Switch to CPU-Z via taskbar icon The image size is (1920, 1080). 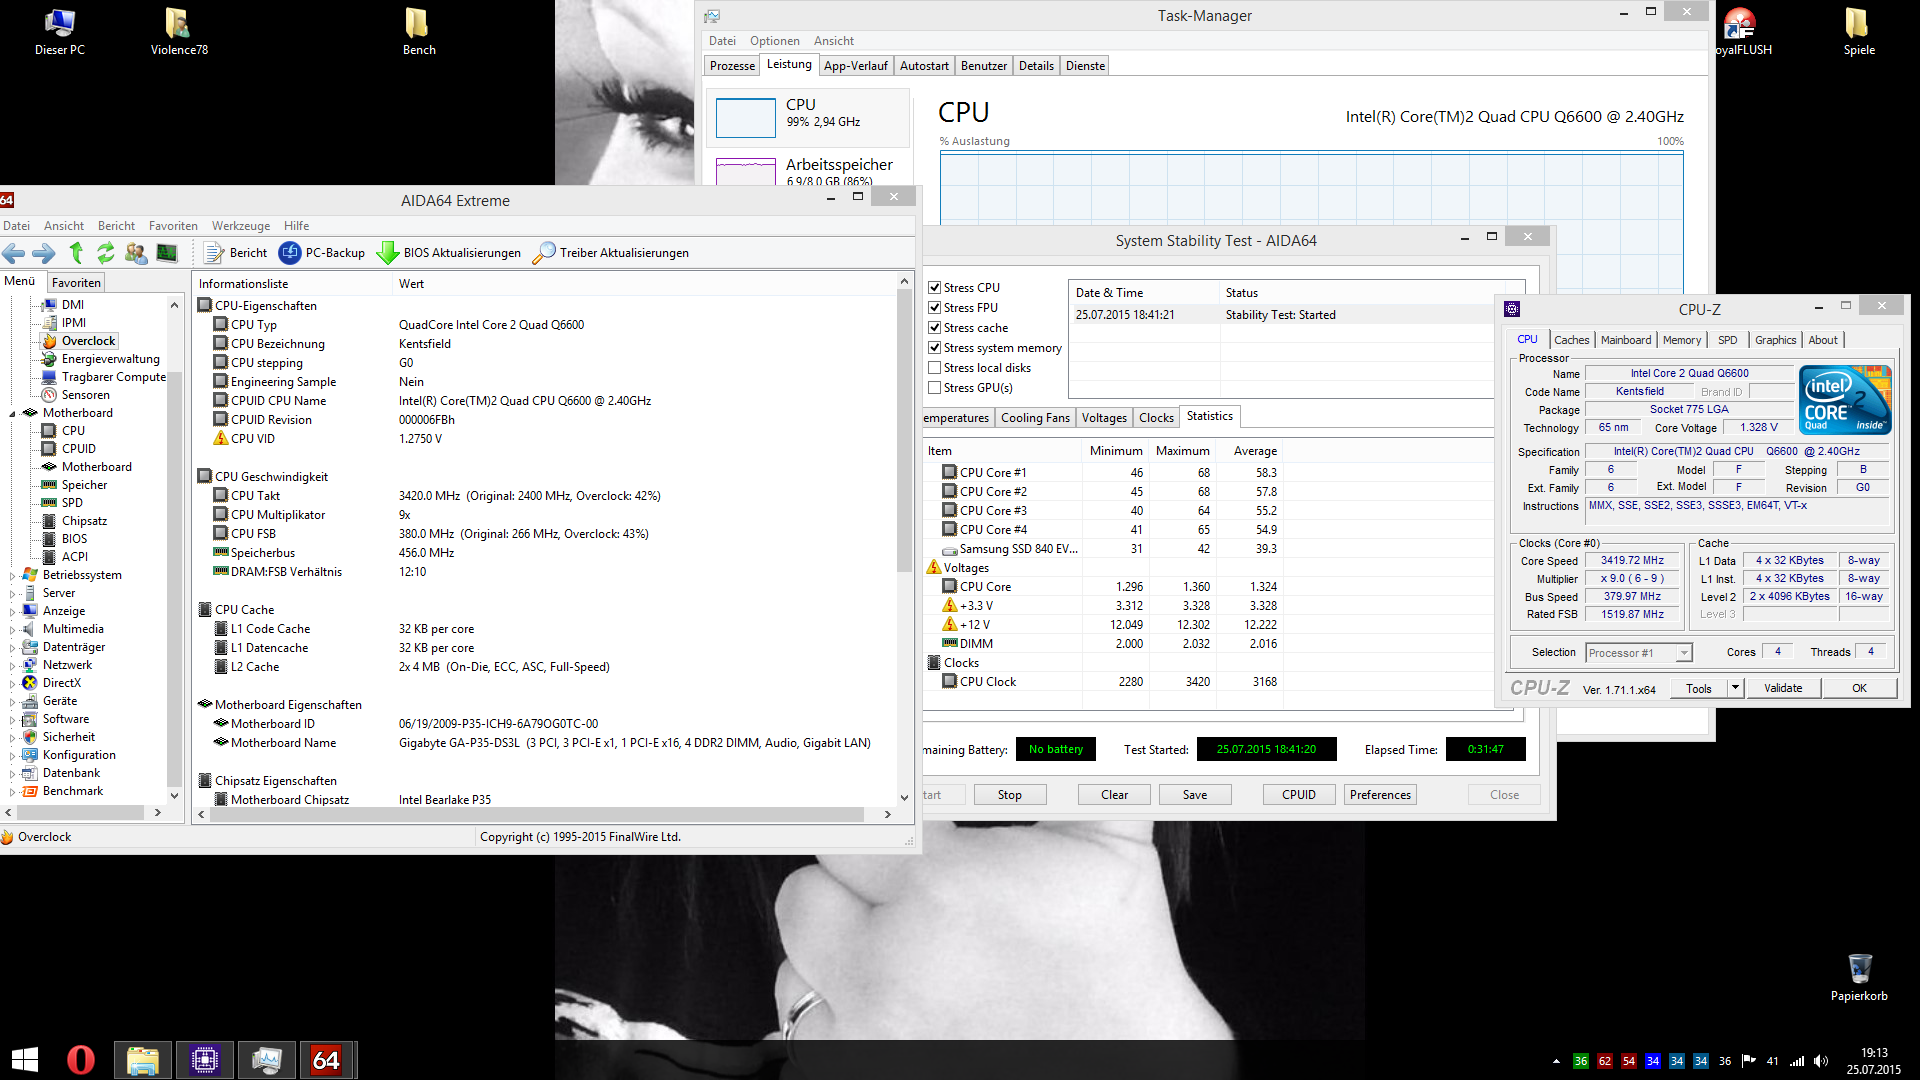205,1060
